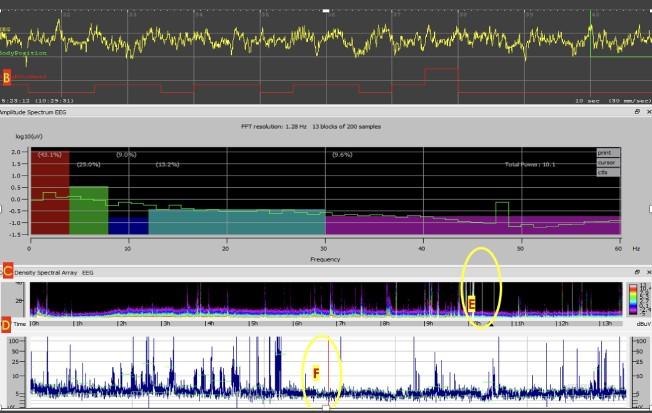The height and width of the screenshot is (413, 652).
Task: Click the Amplitude Spectrum EEG panel title
Action: coord(33,112)
